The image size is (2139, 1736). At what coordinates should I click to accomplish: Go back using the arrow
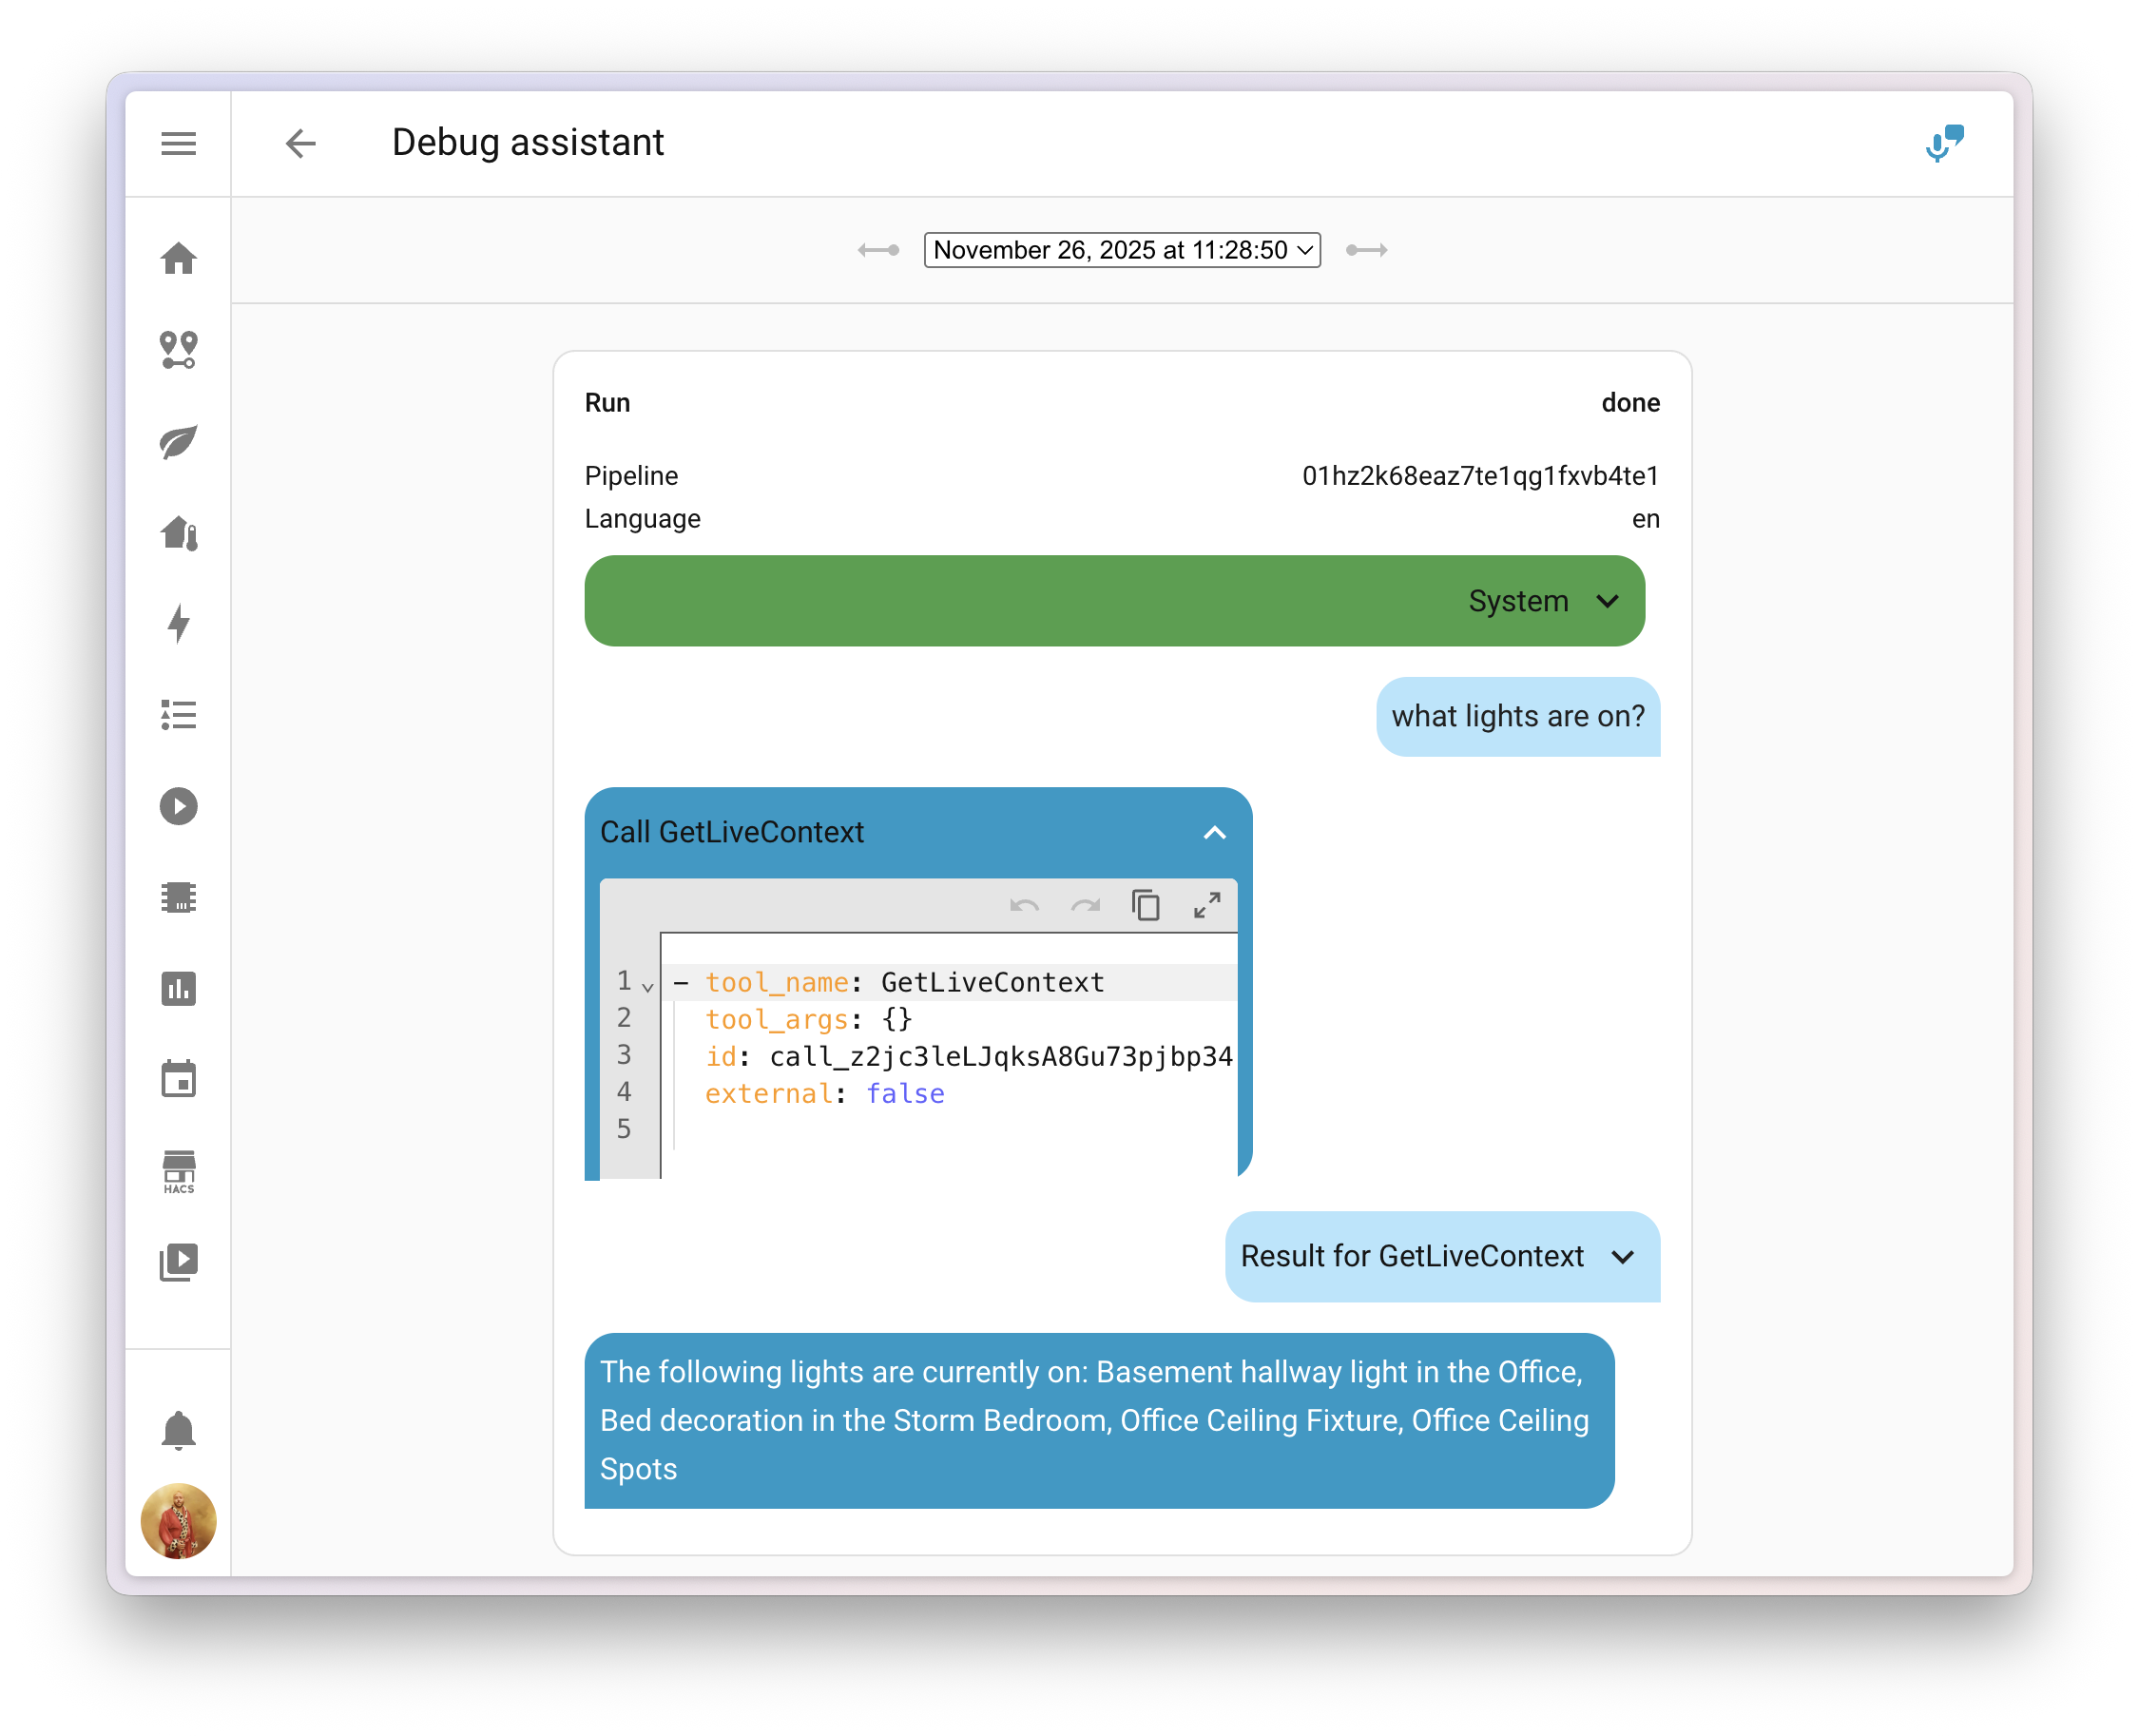coord(301,144)
